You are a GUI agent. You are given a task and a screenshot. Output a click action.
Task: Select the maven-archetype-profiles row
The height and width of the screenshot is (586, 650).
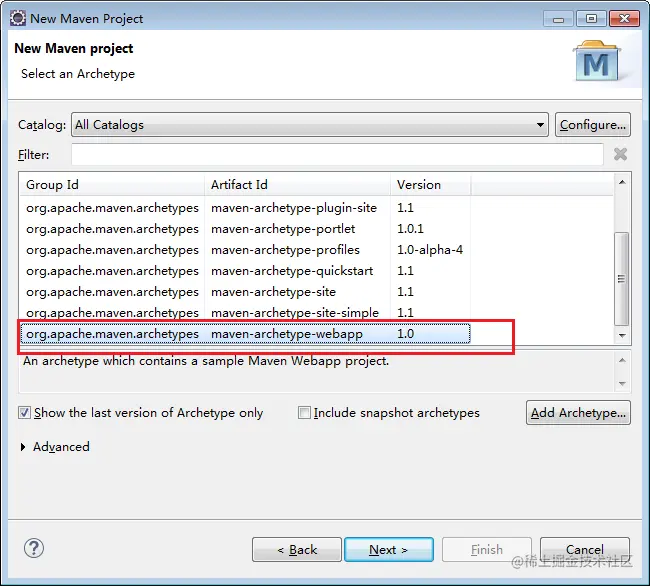(x=245, y=250)
